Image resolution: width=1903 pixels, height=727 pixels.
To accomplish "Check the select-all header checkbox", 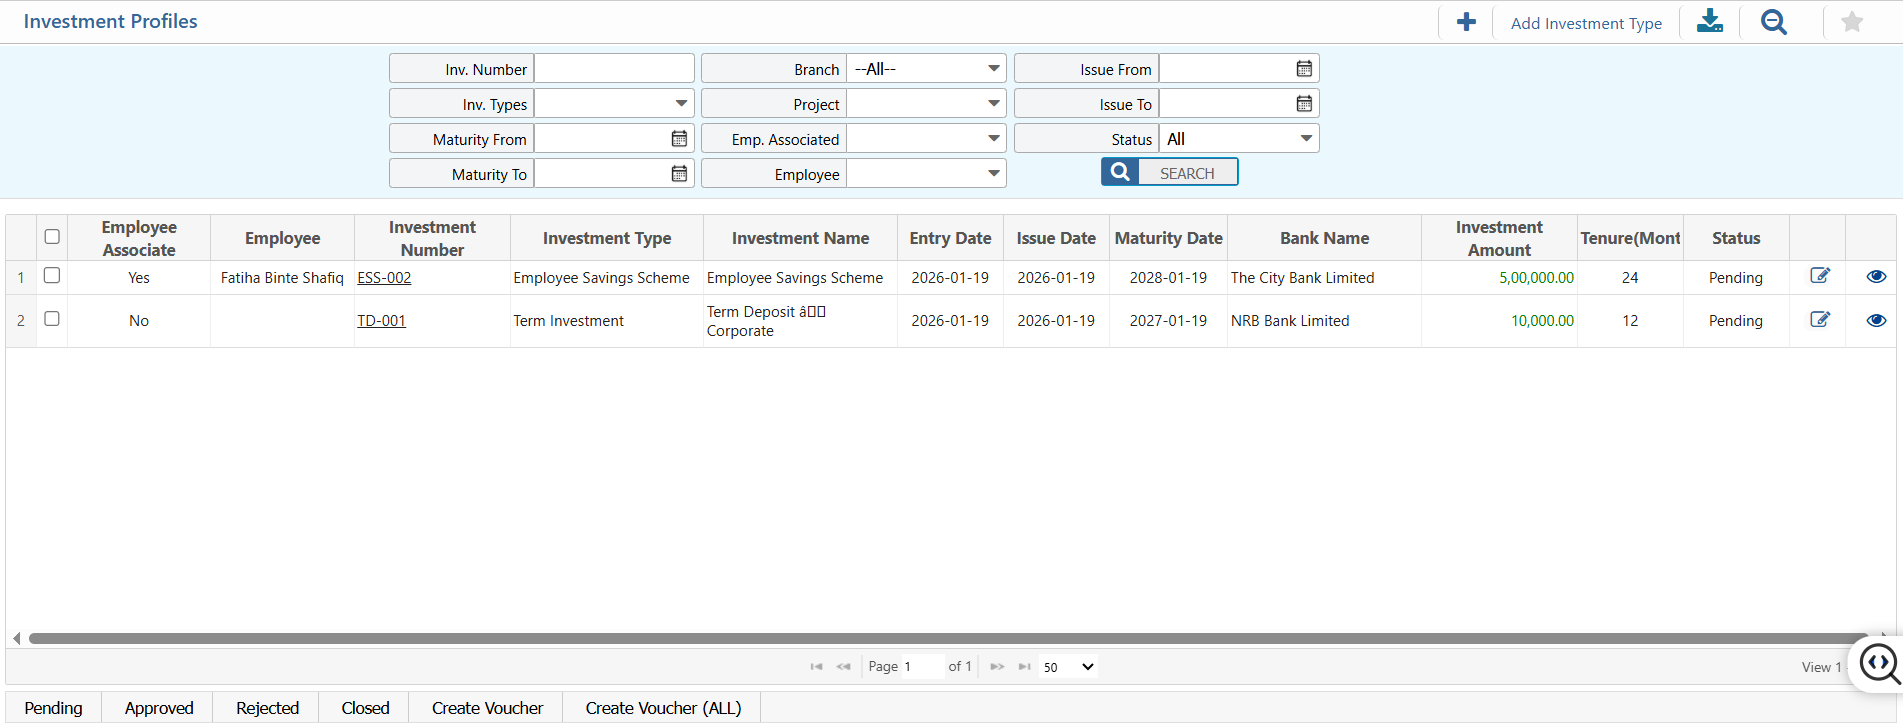I will point(52,237).
